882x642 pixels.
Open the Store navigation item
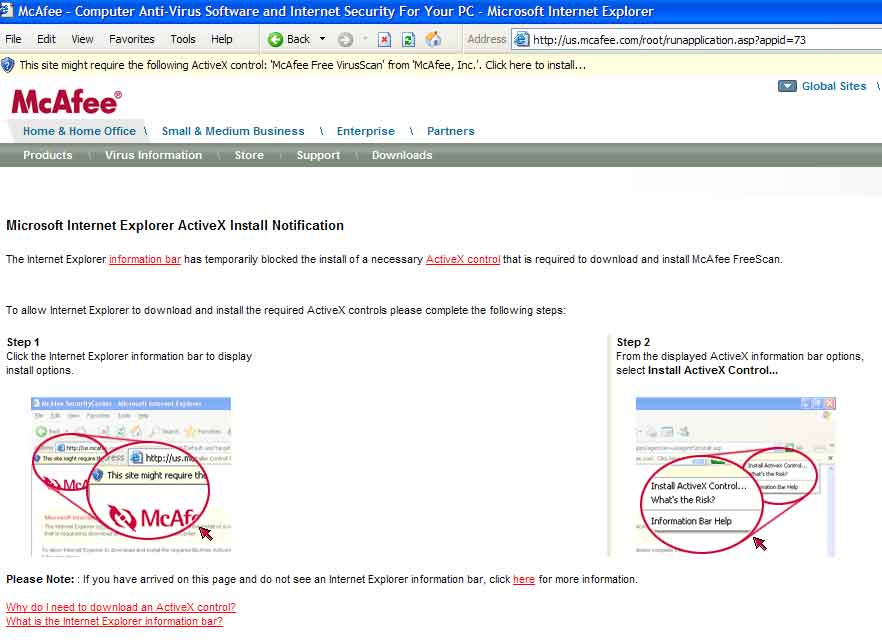249,155
